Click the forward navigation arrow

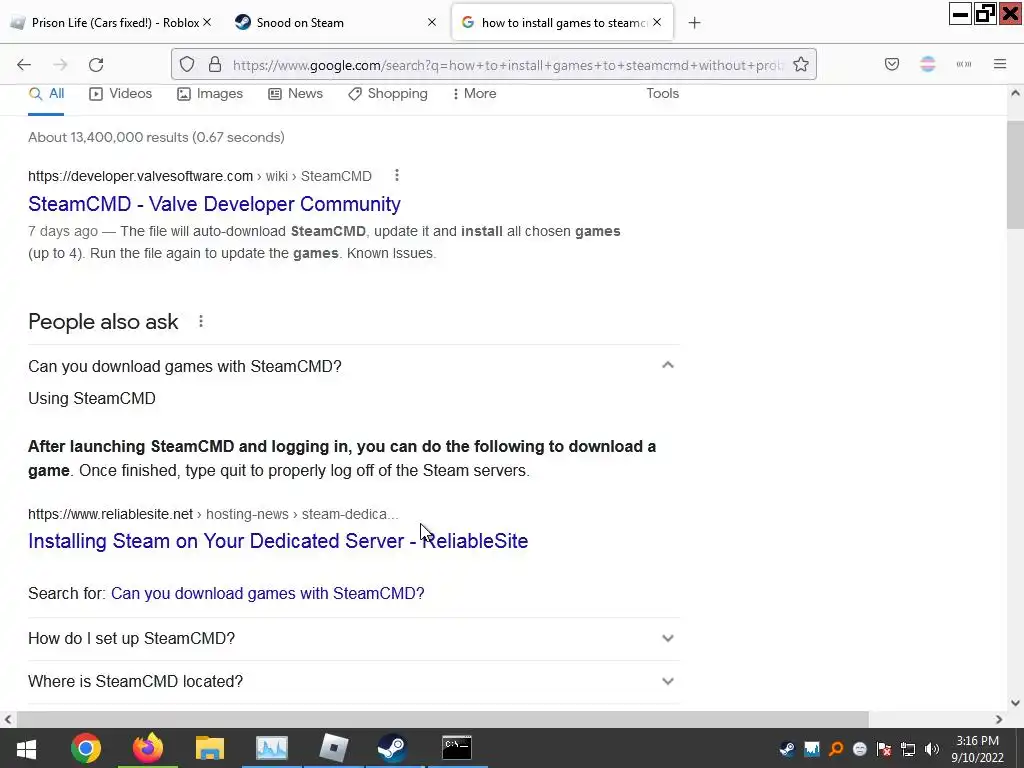(60, 65)
